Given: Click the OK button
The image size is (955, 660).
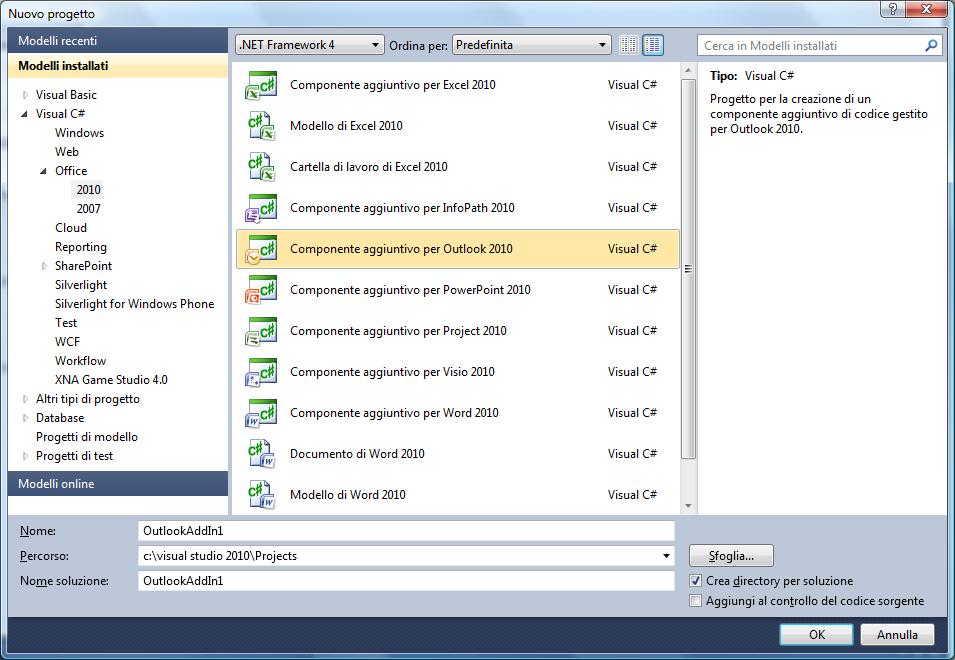Looking at the screenshot, I should tap(816, 634).
